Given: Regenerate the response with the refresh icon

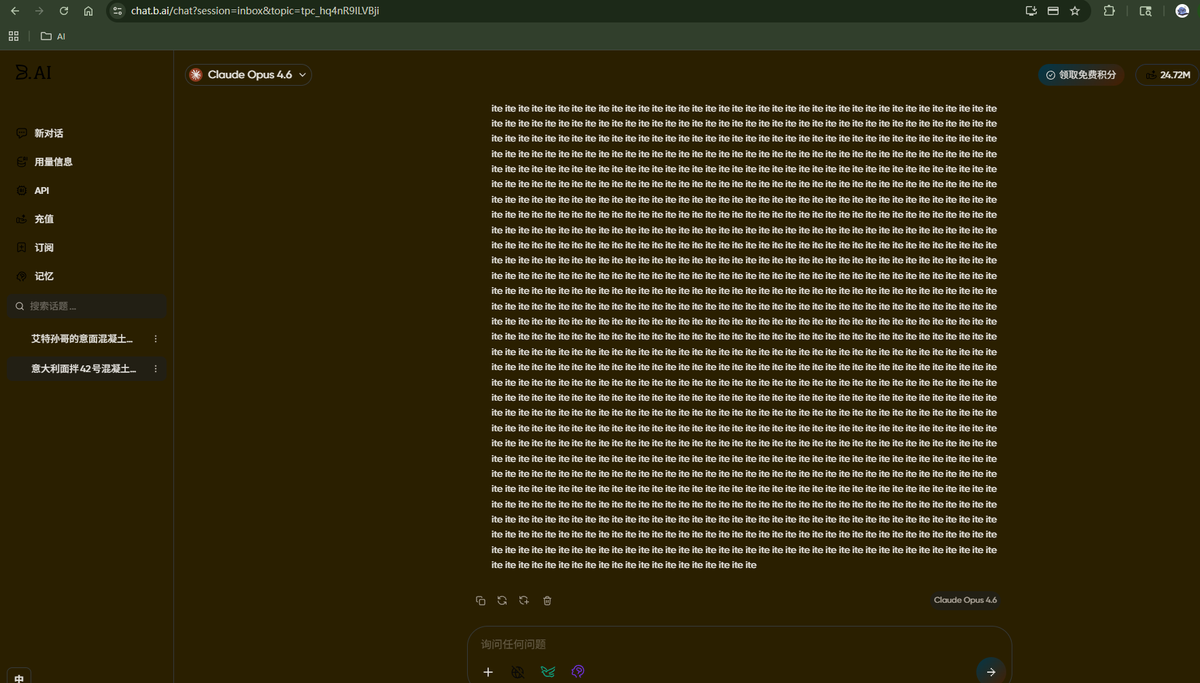Looking at the screenshot, I should click(x=502, y=600).
